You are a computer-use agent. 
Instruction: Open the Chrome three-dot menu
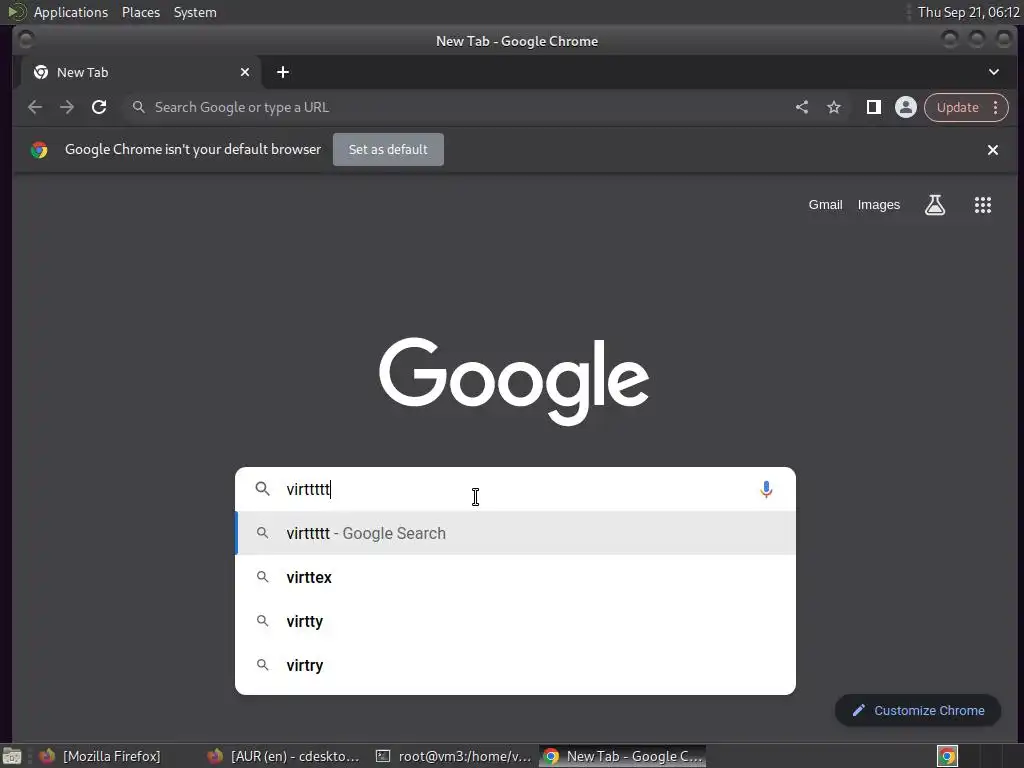pyautogui.click(x=995, y=107)
